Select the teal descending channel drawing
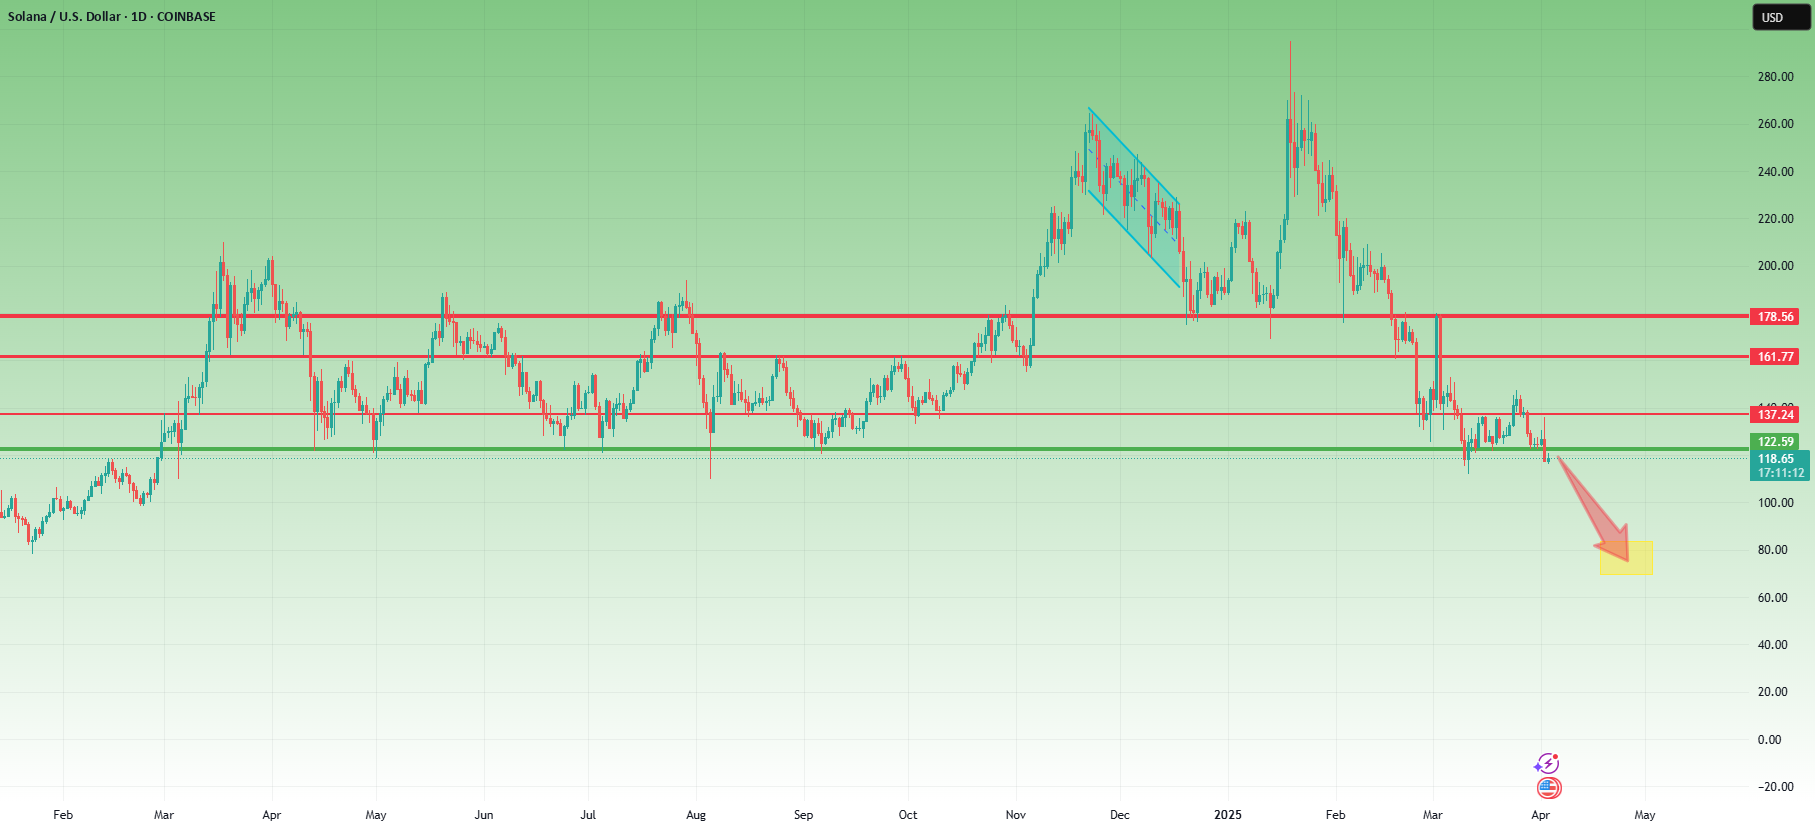Image resolution: width=1815 pixels, height=829 pixels. (x=1134, y=197)
